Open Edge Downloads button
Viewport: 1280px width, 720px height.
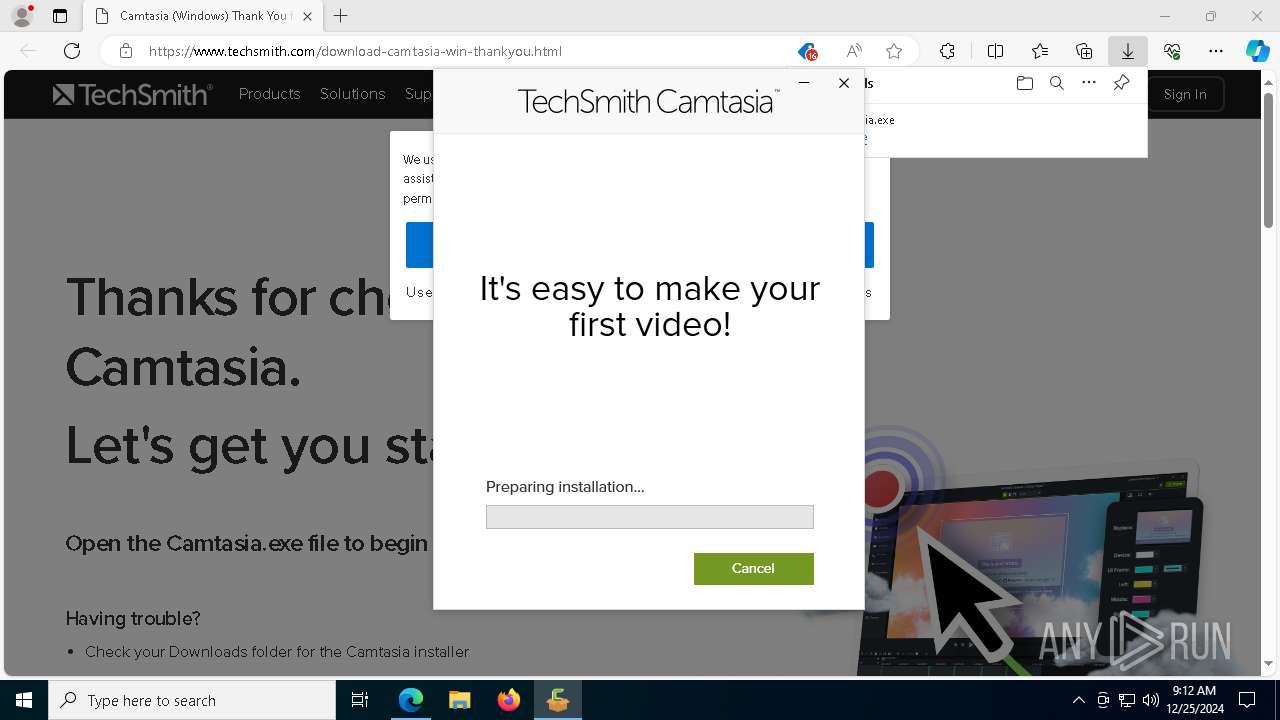coord(1128,51)
